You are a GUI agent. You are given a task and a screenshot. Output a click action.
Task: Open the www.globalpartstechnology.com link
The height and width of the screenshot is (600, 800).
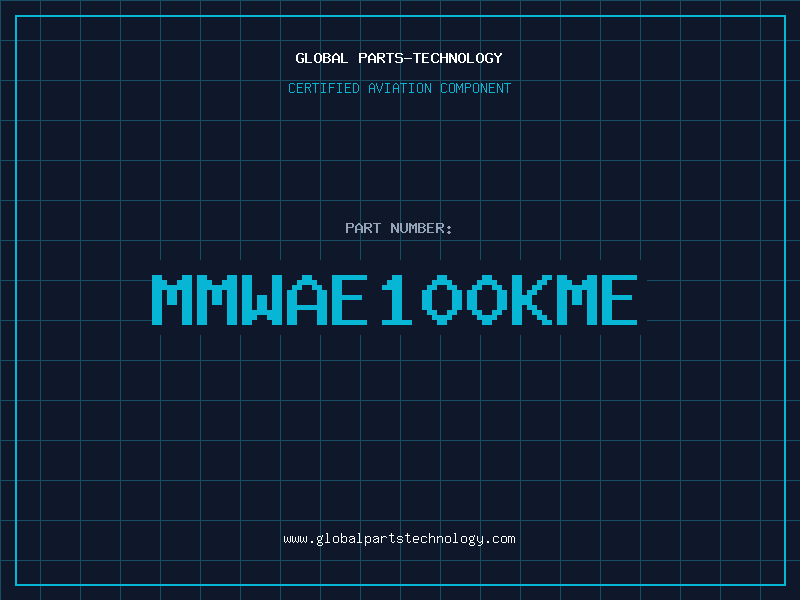coord(399,539)
